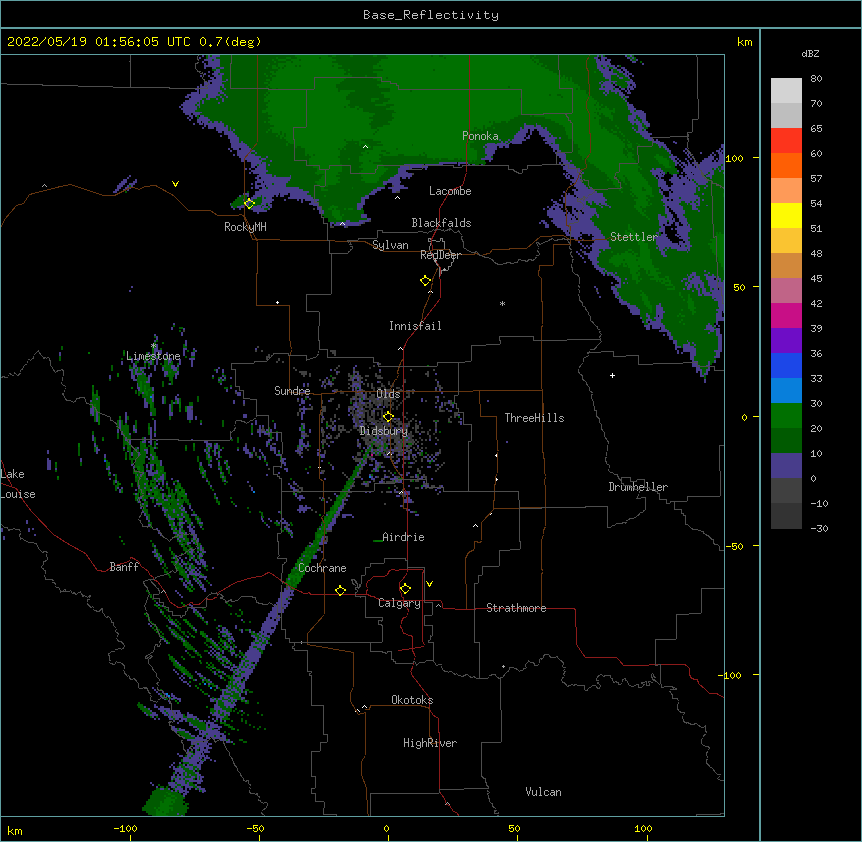Click the white plus marker west of Drumheller
862x842 pixels.
pyautogui.click(x=612, y=375)
